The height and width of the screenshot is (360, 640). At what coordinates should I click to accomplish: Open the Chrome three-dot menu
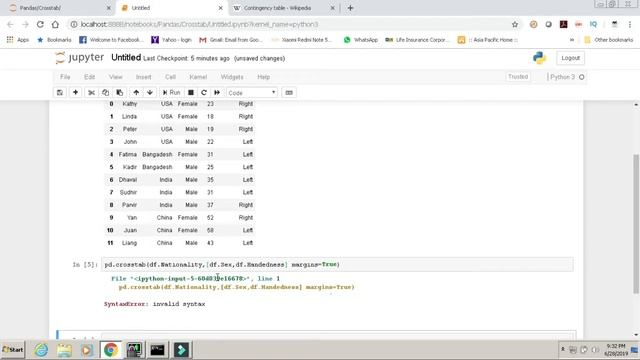click(630, 24)
